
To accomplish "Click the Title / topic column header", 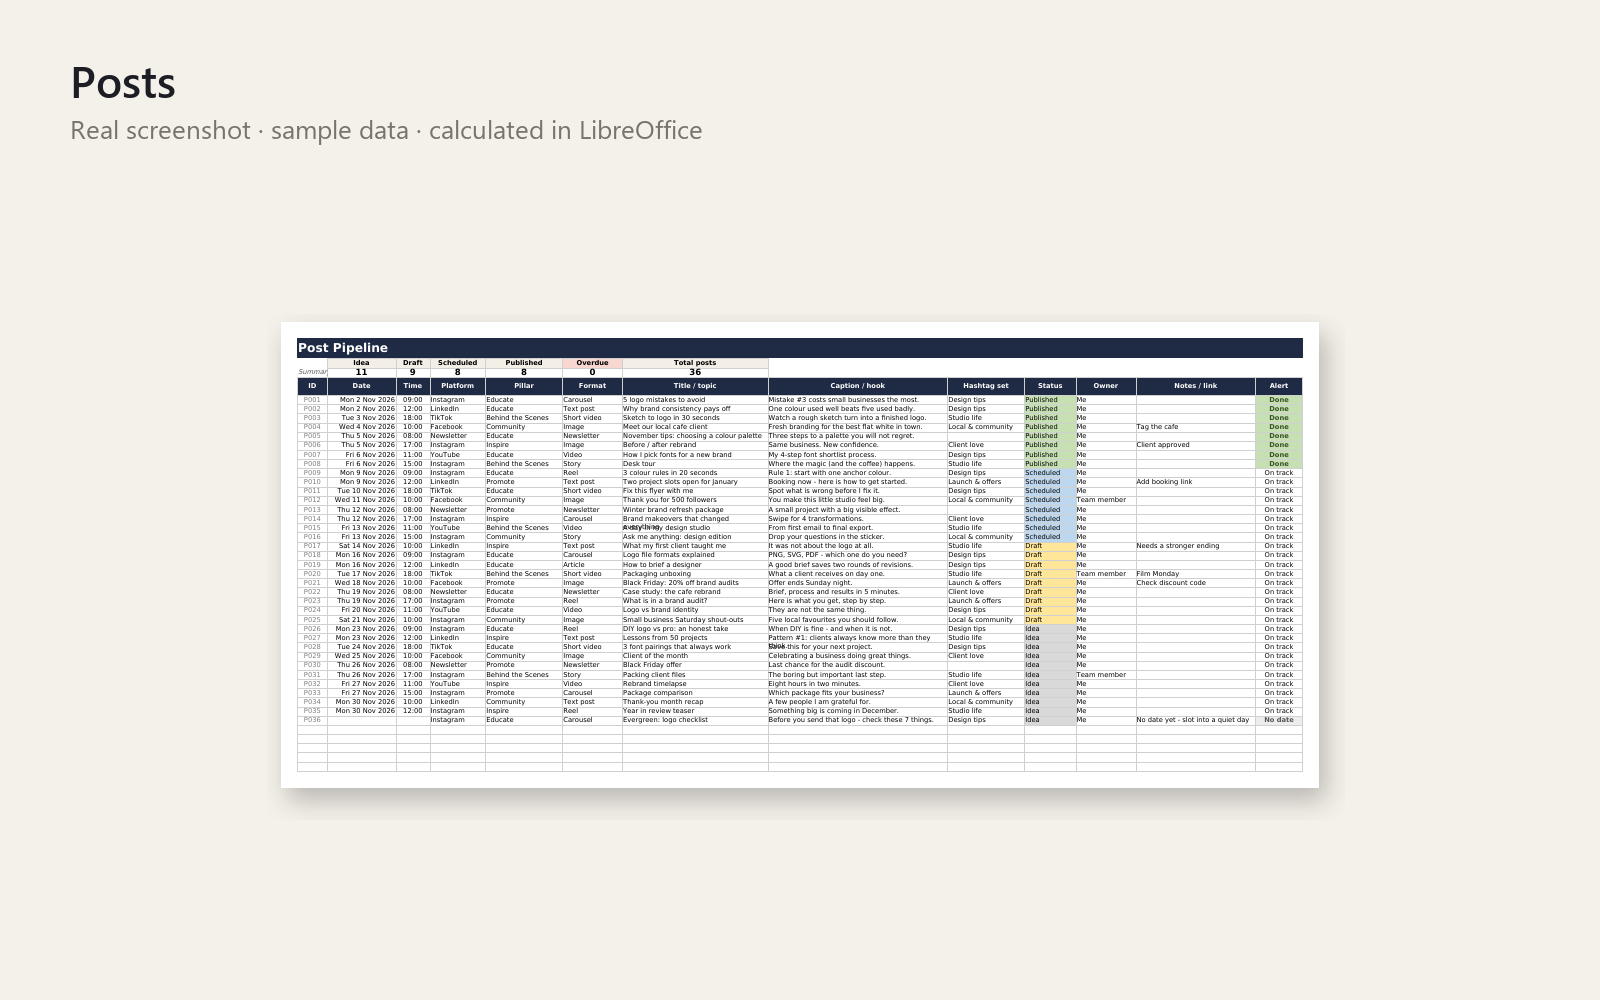I will [x=695, y=386].
